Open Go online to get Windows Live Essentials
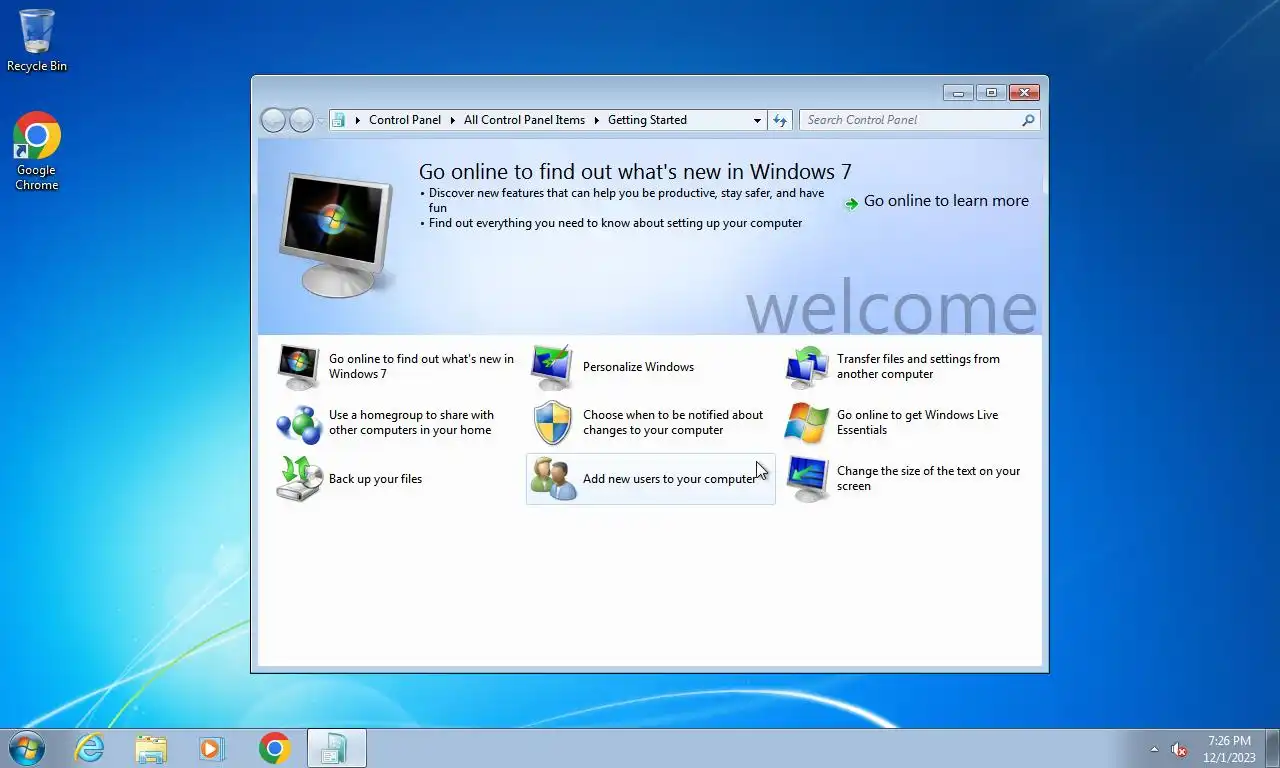The width and height of the screenshot is (1280, 768). tap(917, 423)
